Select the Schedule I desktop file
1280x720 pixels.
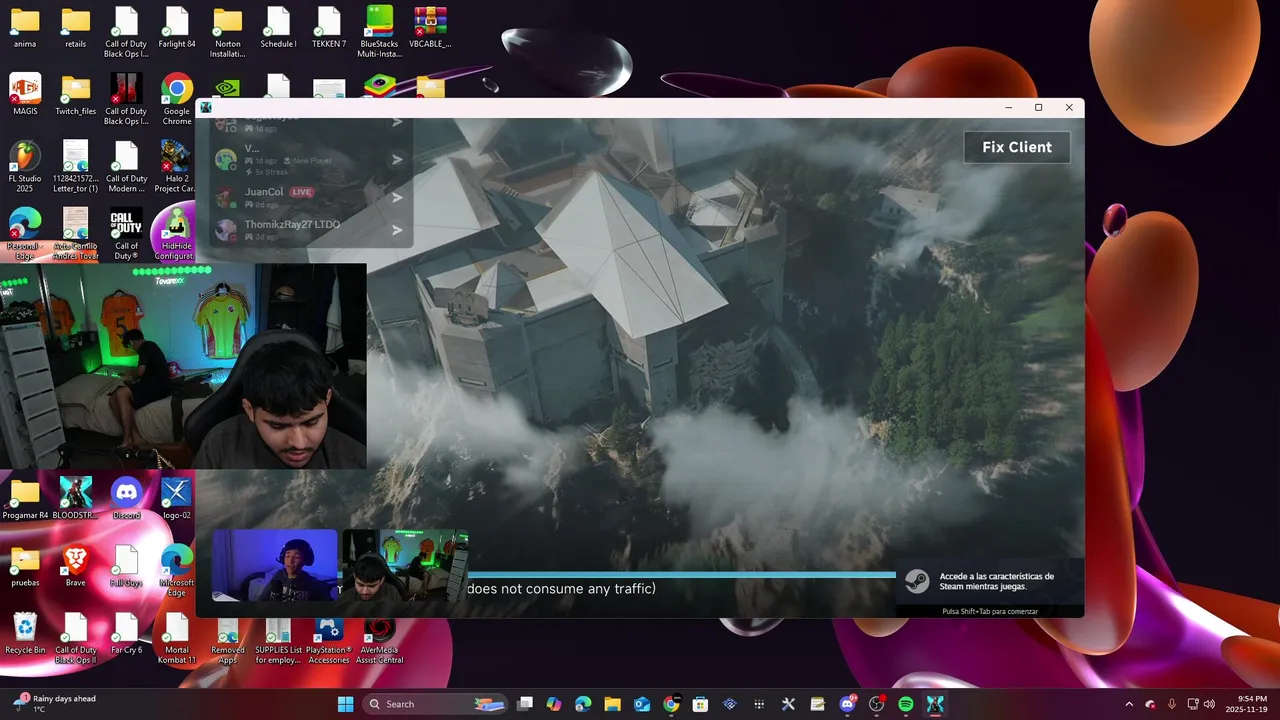[x=278, y=28]
